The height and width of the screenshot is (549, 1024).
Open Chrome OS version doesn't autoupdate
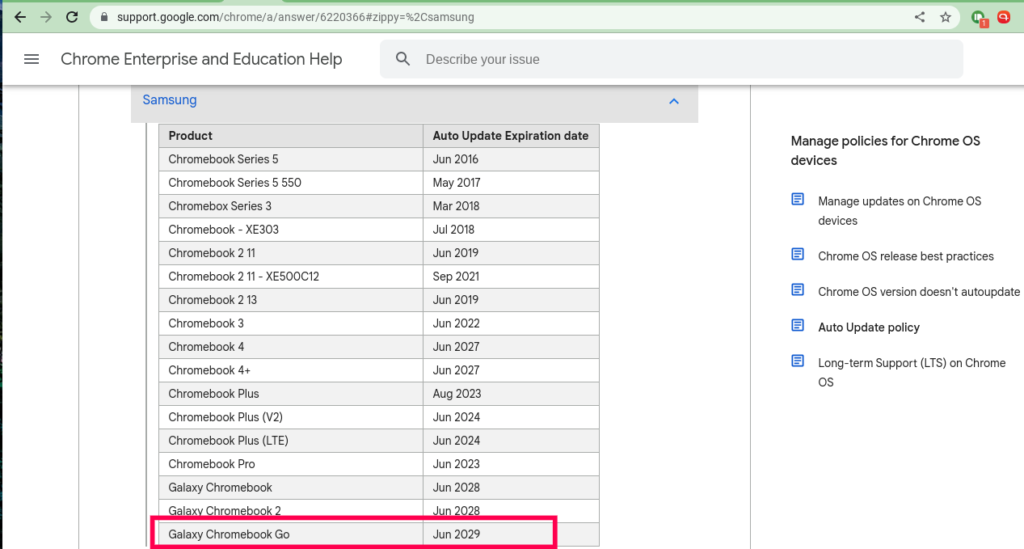point(919,292)
